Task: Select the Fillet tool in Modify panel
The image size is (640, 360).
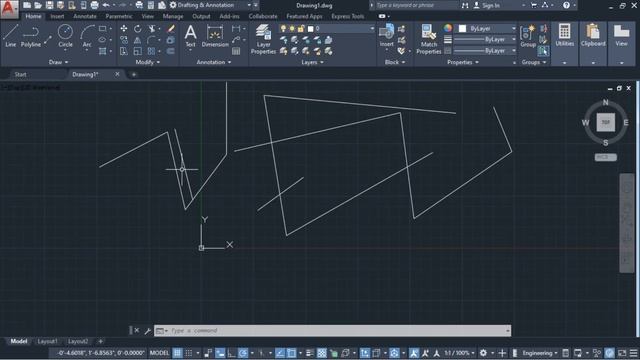Action: [x=152, y=40]
